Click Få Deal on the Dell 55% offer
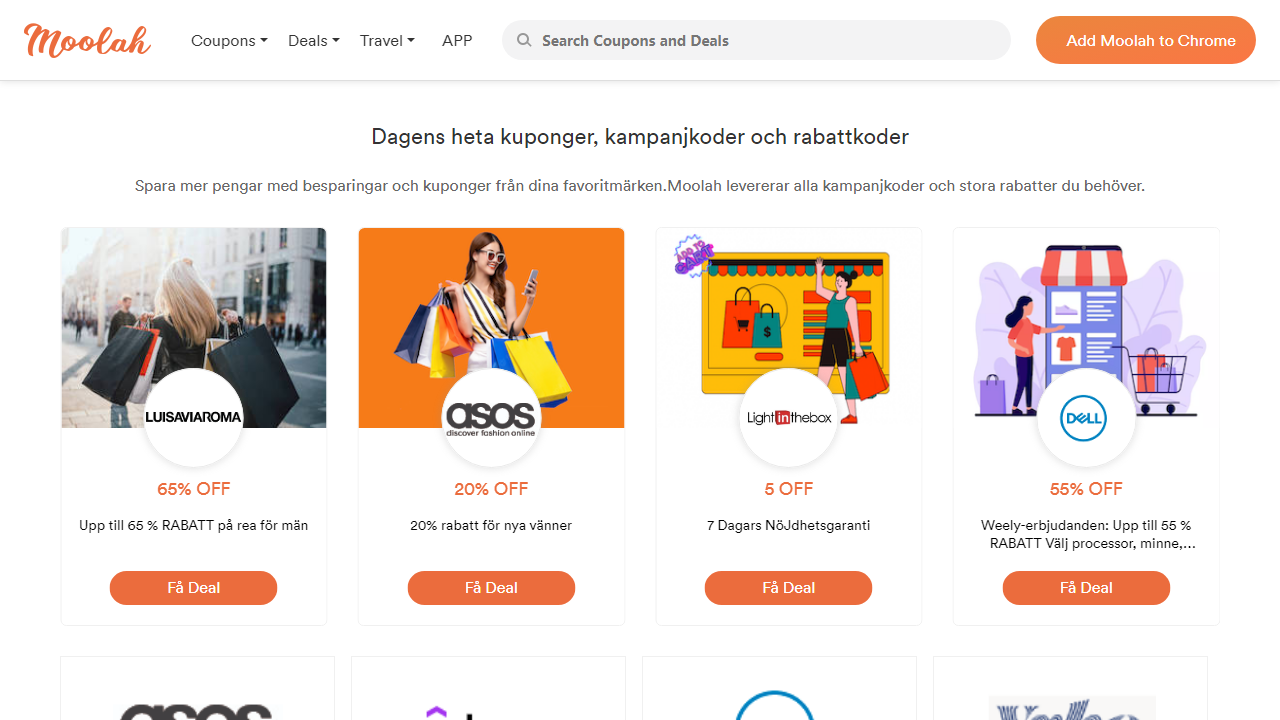Viewport: 1280px width, 720px height. [1086, 588]
